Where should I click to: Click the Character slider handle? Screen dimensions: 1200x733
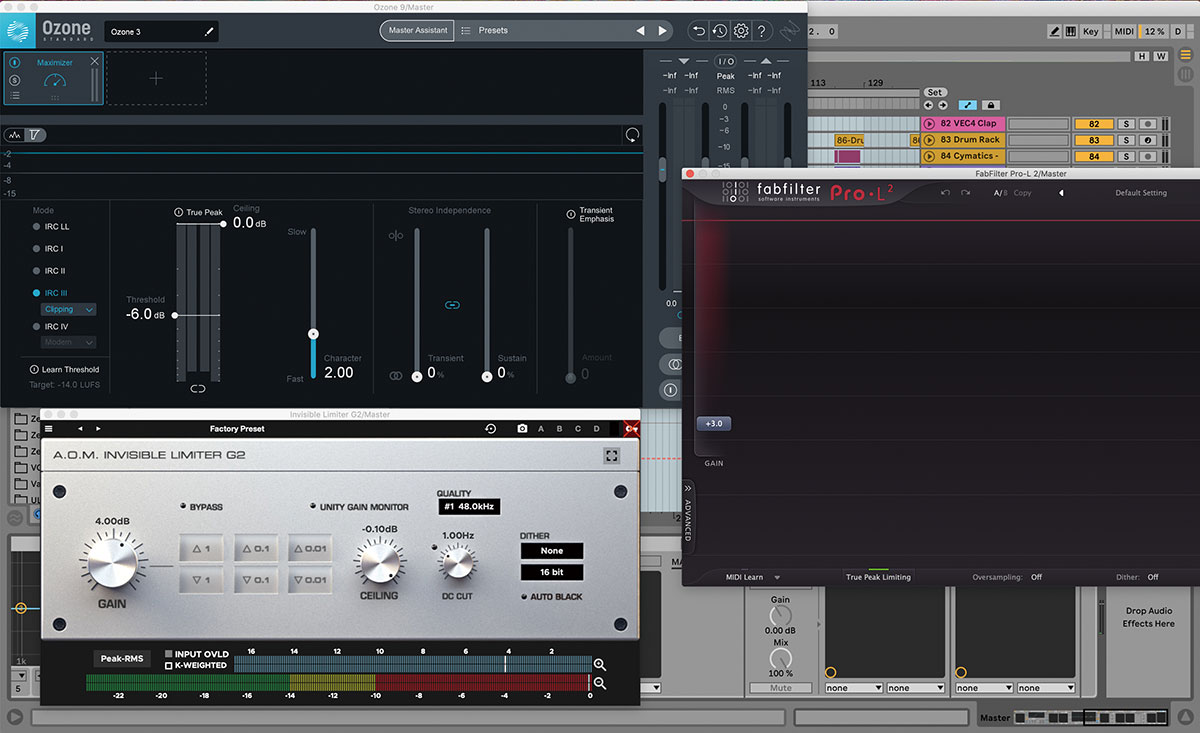pos(313,334)
